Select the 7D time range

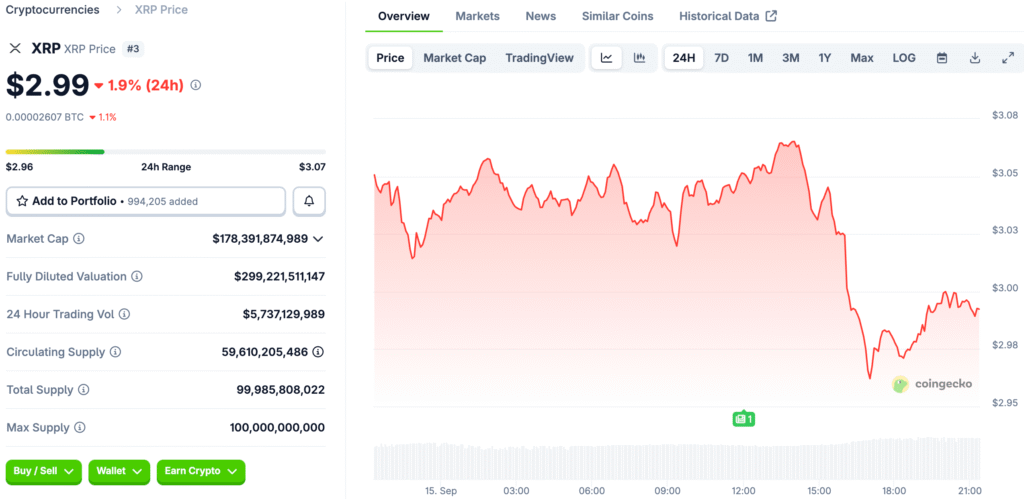(x=722, y=58)
